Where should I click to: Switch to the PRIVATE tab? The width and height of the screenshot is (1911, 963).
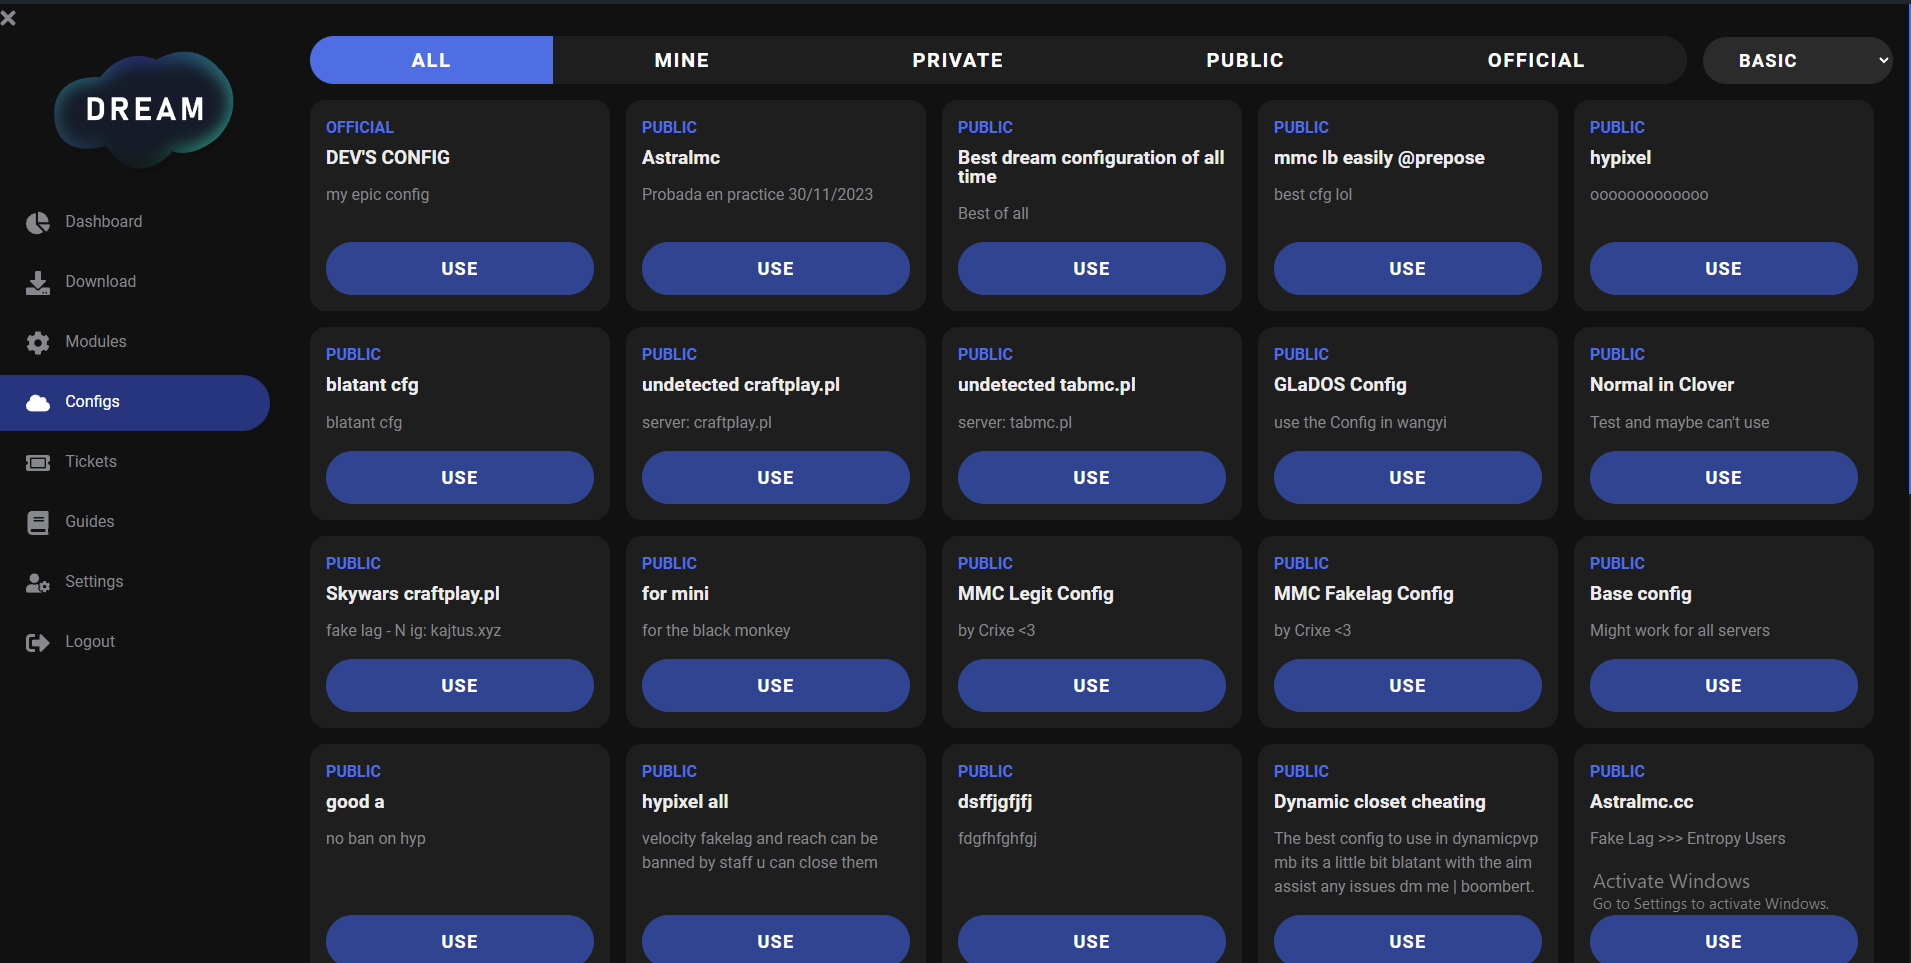click(x=956, y=60)
